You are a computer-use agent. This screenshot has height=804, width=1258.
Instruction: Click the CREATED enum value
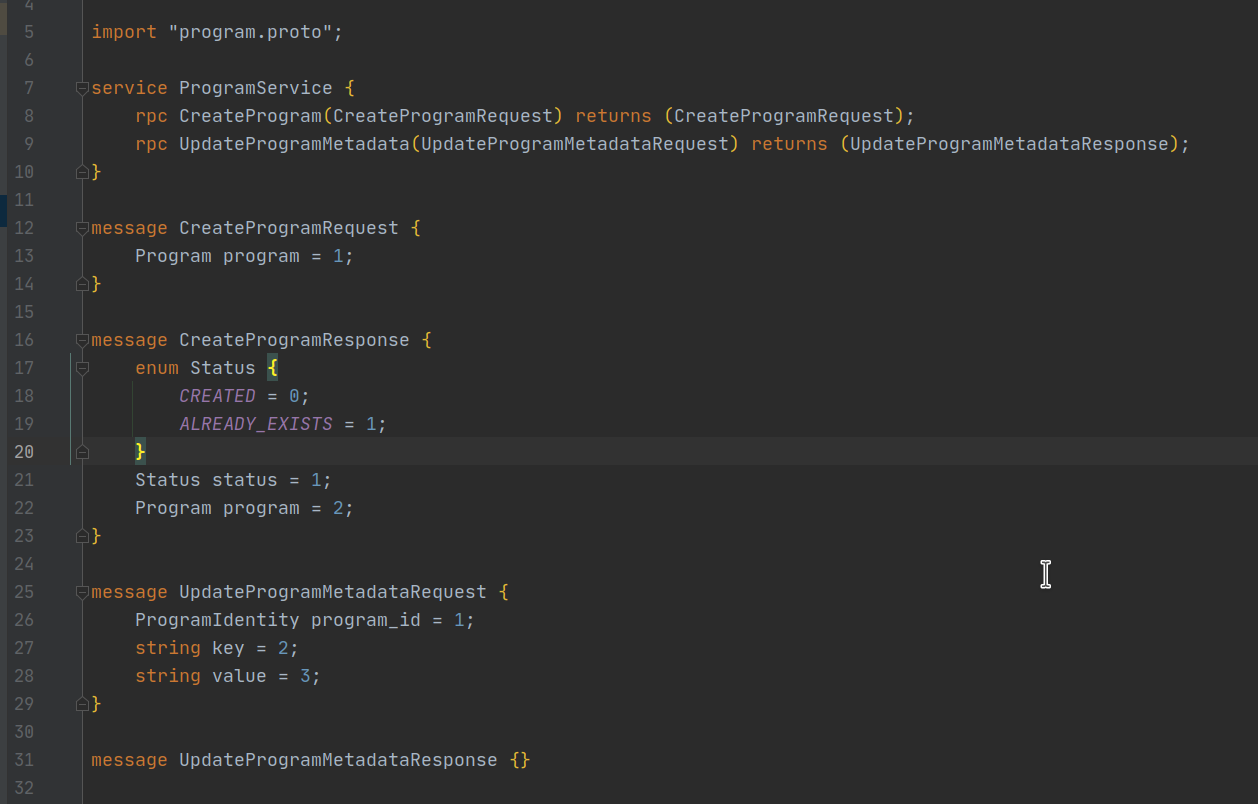[217, 396]
